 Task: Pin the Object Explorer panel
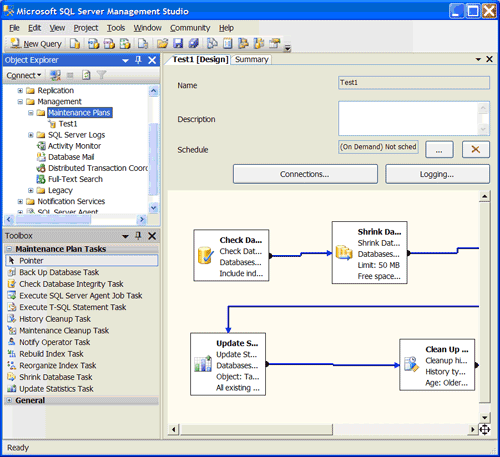pos(138,60)
